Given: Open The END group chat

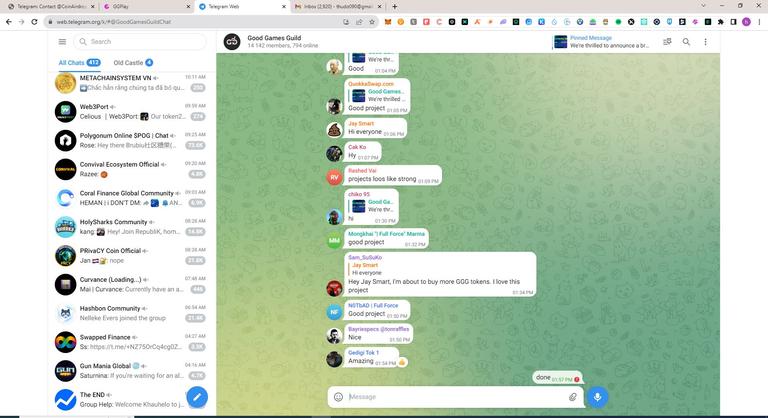Looking at the screenshot, I should 131,400.
